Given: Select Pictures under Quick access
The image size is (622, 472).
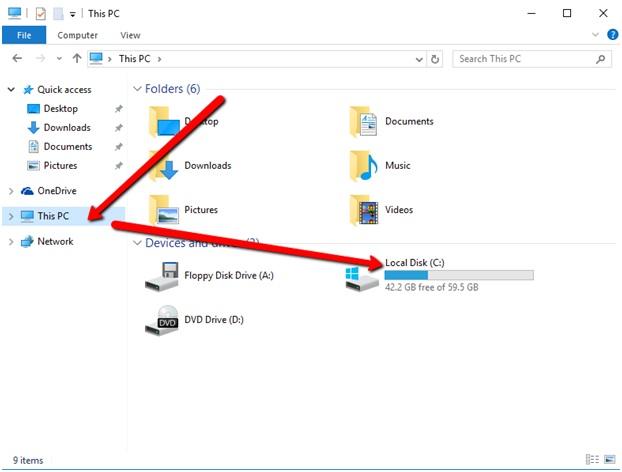Looking at the screenshot, I should click(x=60, y=166).
